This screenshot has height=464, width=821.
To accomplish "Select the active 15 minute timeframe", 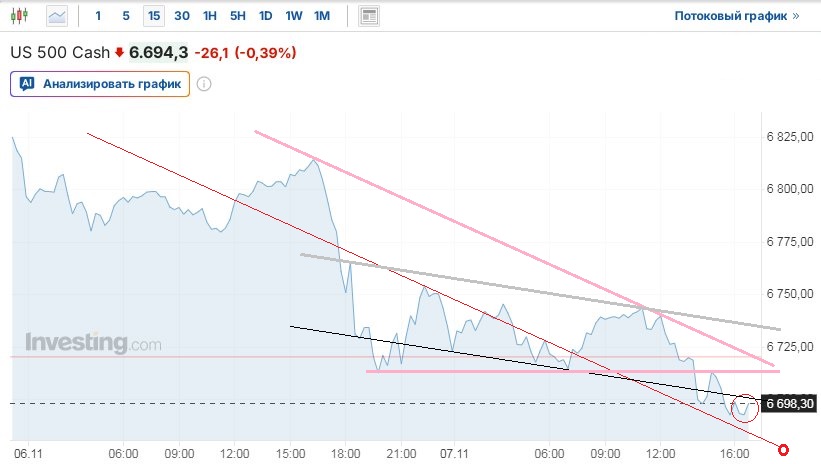I will pyautogui.click(x=153, y=16).
